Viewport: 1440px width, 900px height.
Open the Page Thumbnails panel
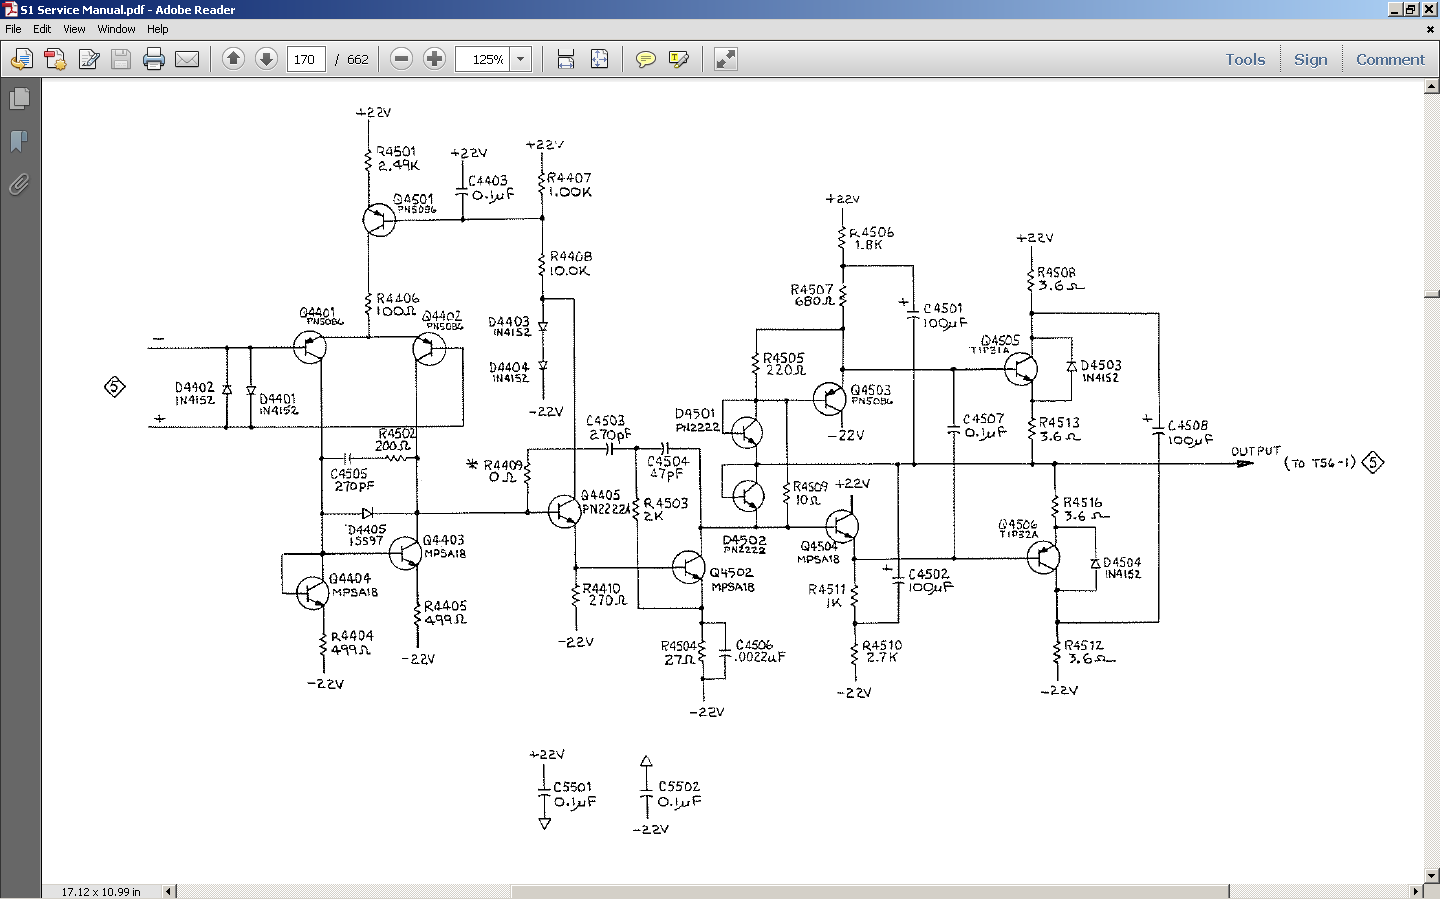(x=19, y=99)
